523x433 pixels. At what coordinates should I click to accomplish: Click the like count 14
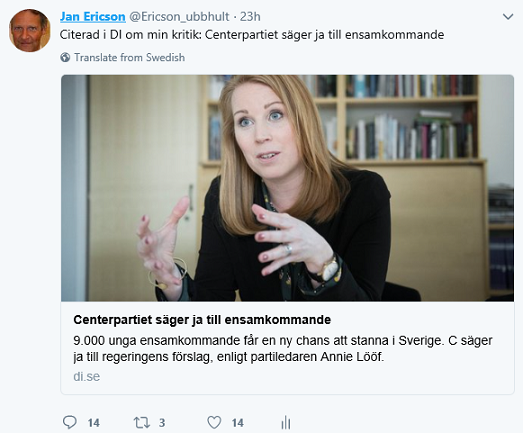click(x=237, y=423)
